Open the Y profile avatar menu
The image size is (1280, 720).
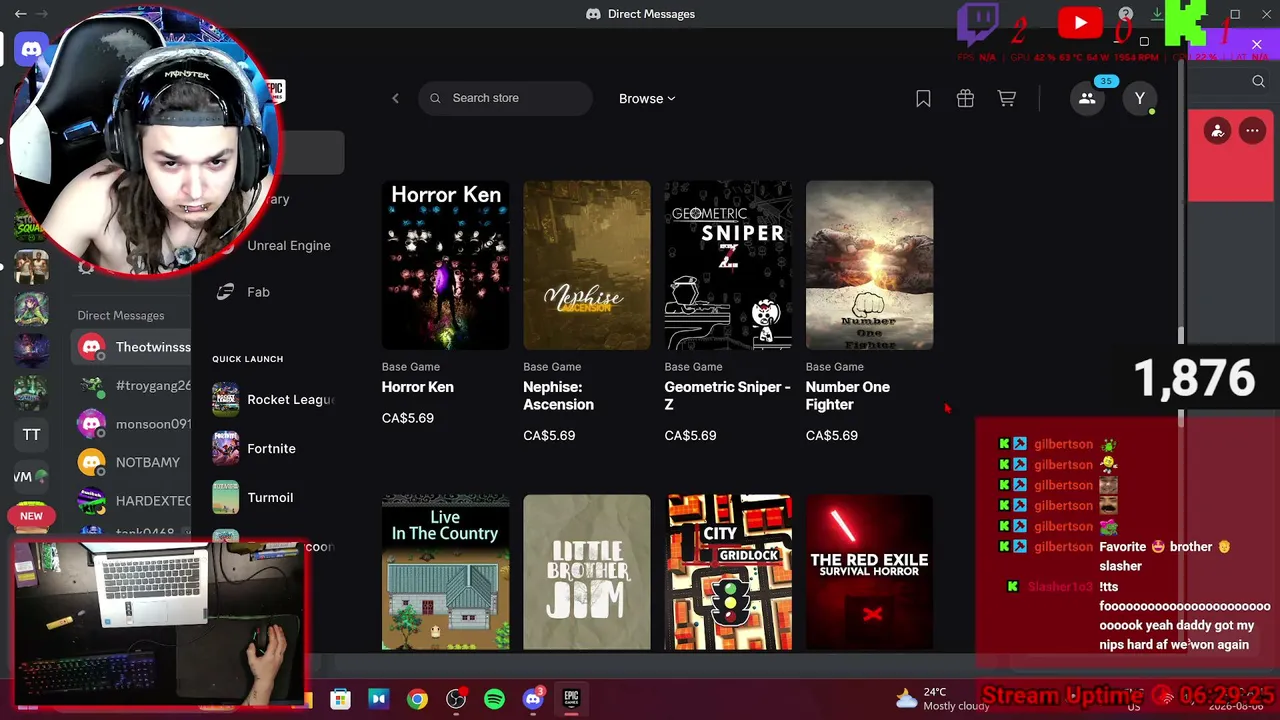pyautogui.click(x=1139, y=98)
